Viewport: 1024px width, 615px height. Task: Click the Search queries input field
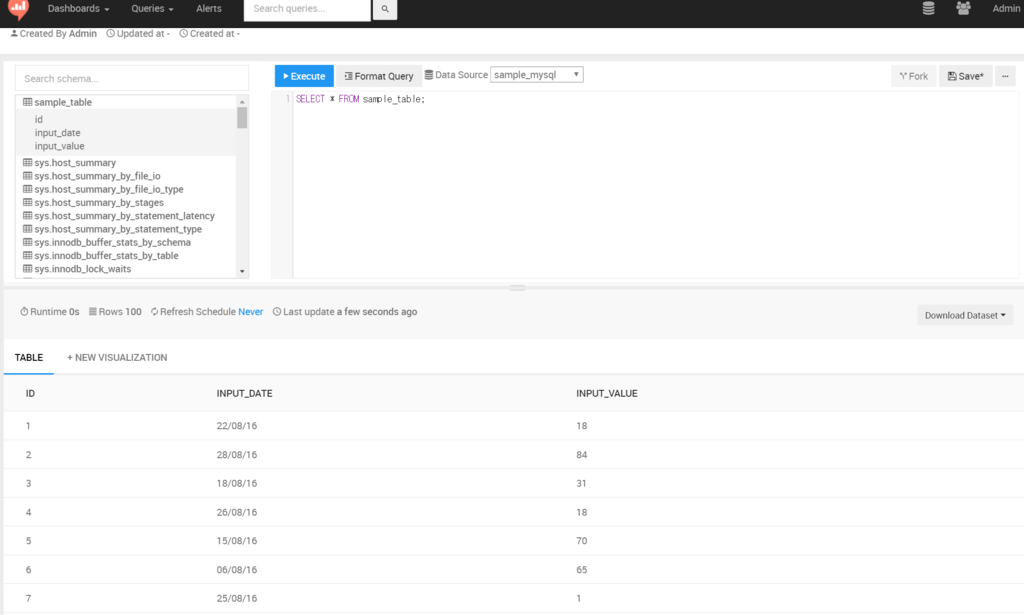(x=307, y=9)
